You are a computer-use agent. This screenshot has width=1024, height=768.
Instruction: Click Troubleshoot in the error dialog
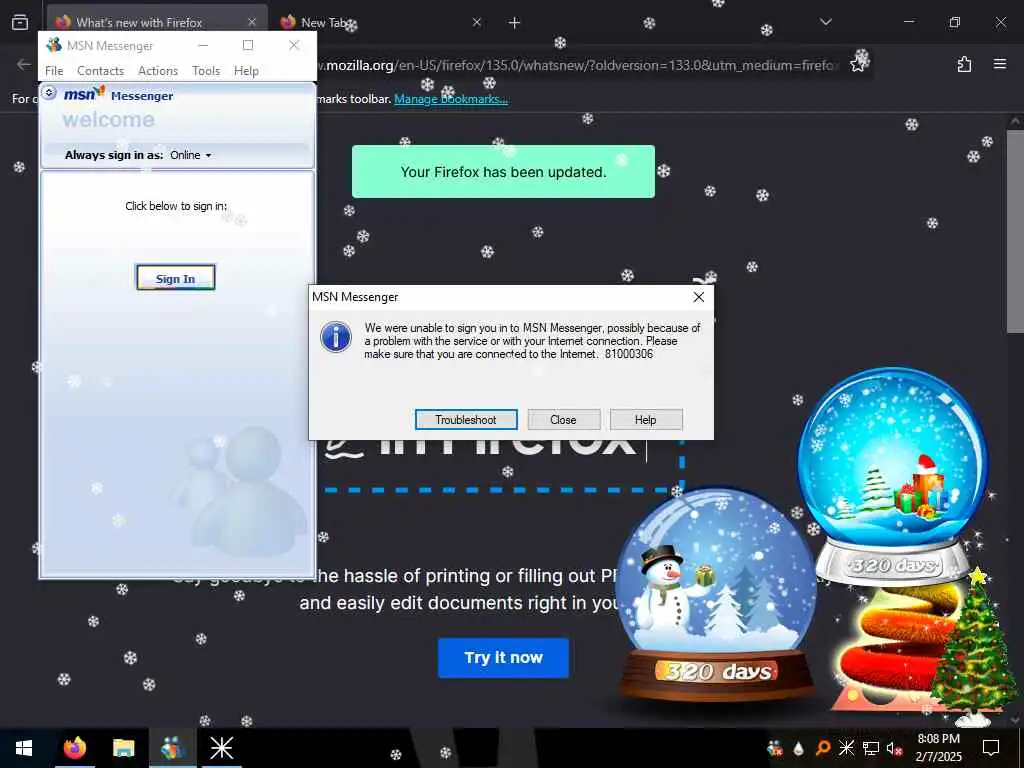[x=466, y=420]
